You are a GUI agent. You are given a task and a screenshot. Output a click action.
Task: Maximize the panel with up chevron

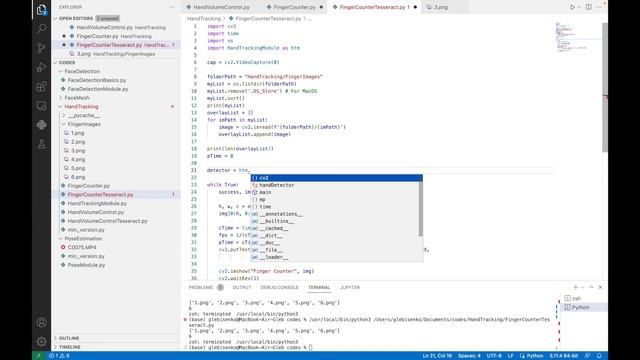pos(591,287)
